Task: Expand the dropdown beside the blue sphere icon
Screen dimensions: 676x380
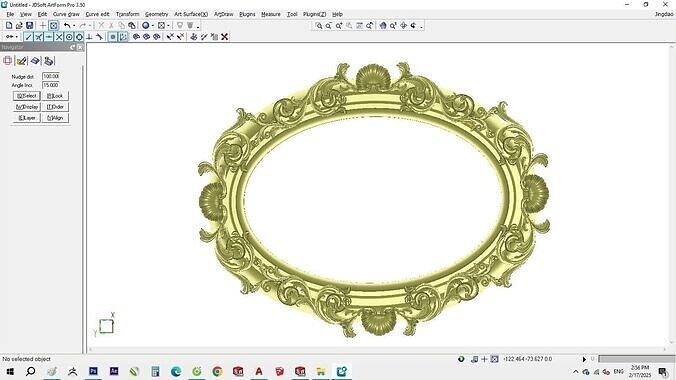Action: pos(153,26)
